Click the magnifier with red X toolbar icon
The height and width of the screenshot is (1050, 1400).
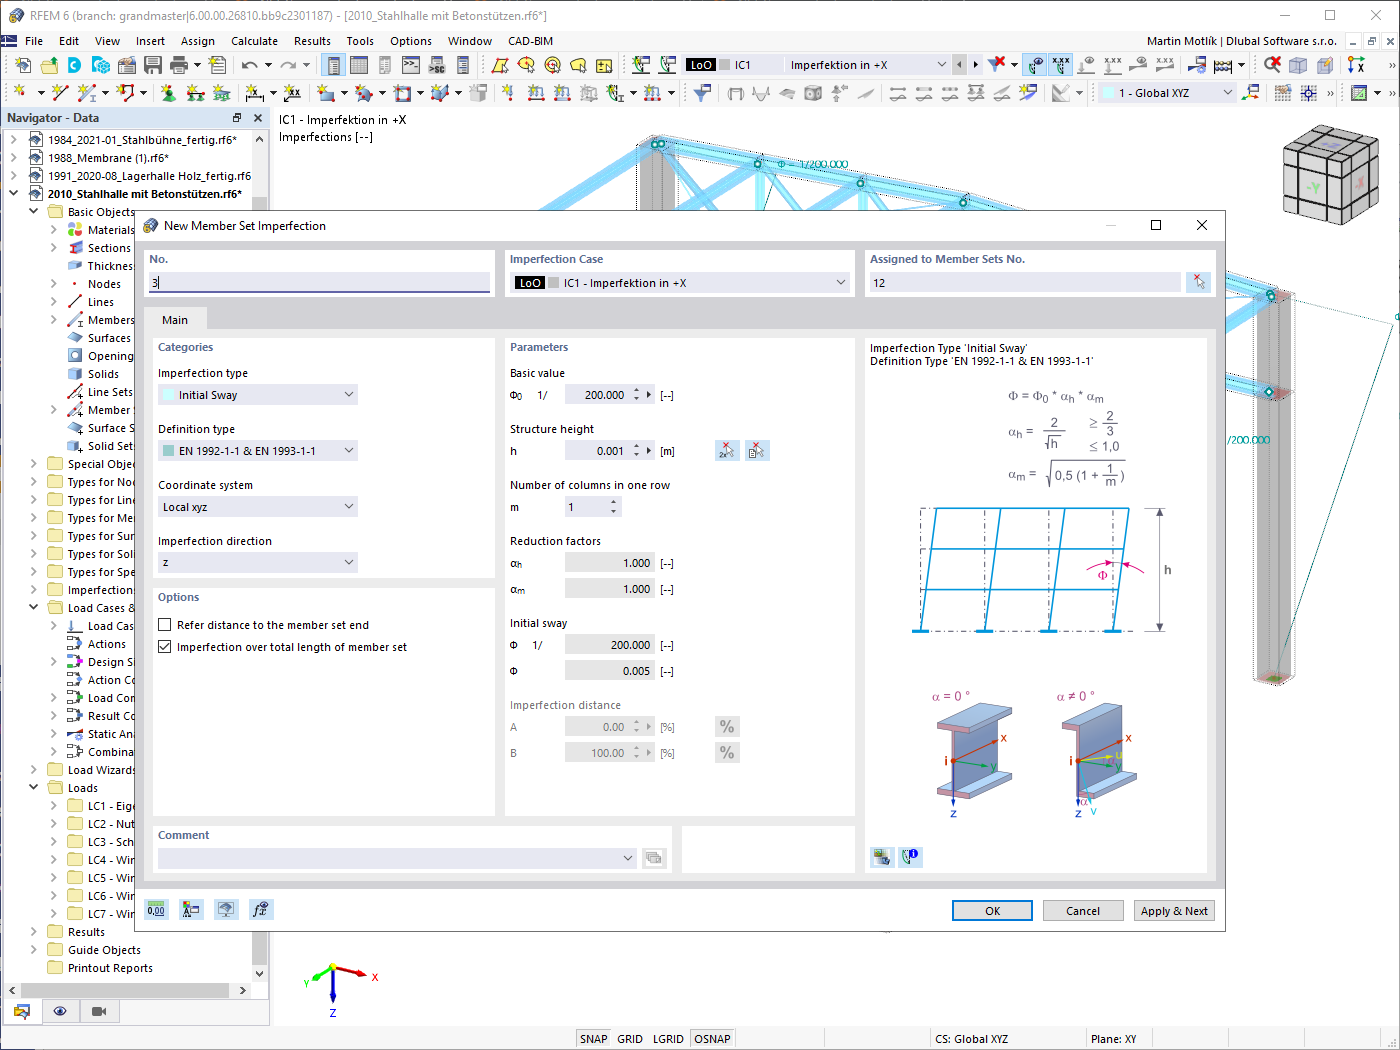(1272, 65)
